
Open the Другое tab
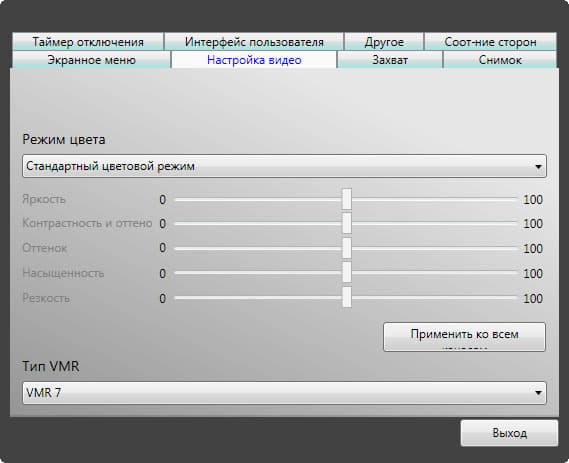(384, 42)
